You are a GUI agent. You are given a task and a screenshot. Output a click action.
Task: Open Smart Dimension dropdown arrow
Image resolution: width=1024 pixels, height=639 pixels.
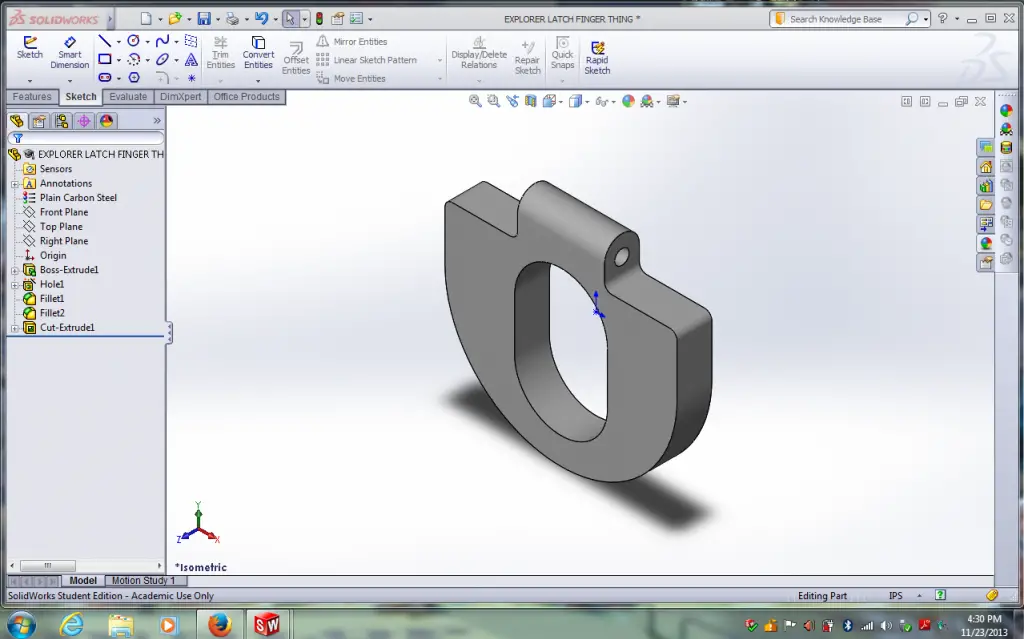(x=70, y=81)
